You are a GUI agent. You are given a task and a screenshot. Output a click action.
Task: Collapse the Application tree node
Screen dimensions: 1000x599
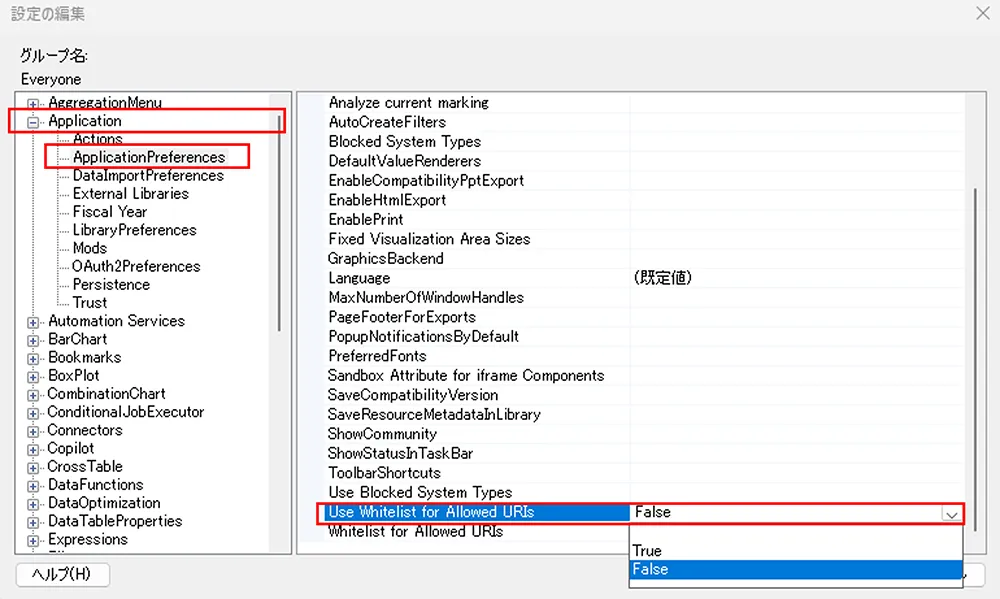pos(33,122)
